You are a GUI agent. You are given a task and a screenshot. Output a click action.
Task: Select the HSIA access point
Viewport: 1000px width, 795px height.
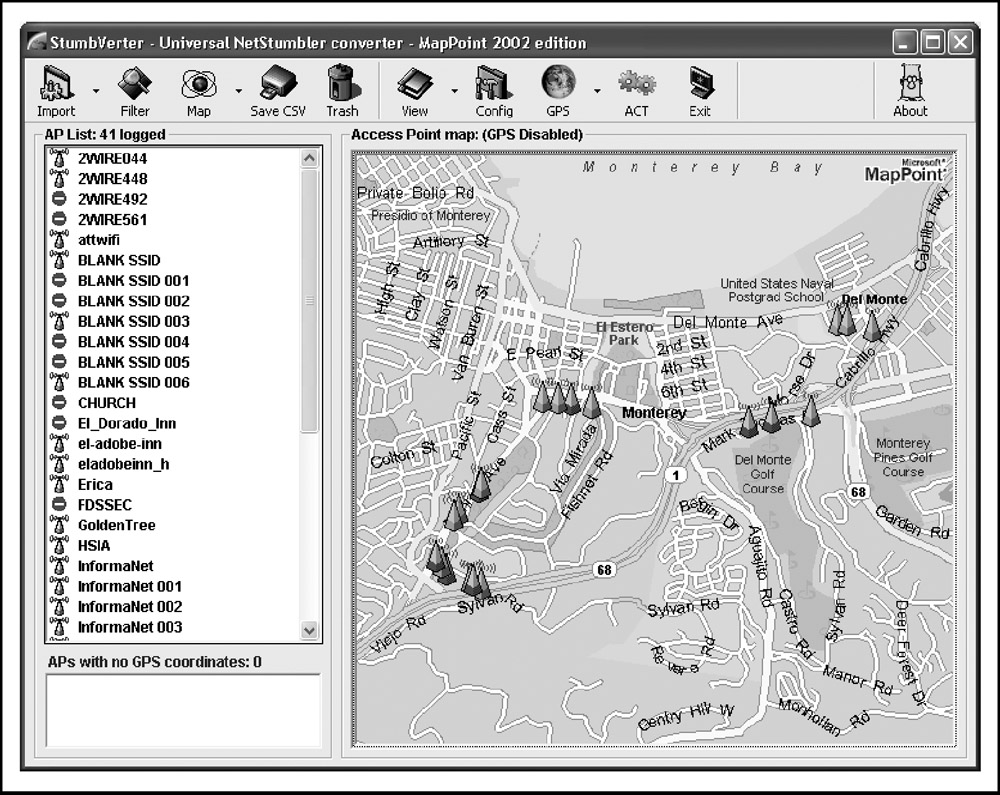tap(94, 546)
